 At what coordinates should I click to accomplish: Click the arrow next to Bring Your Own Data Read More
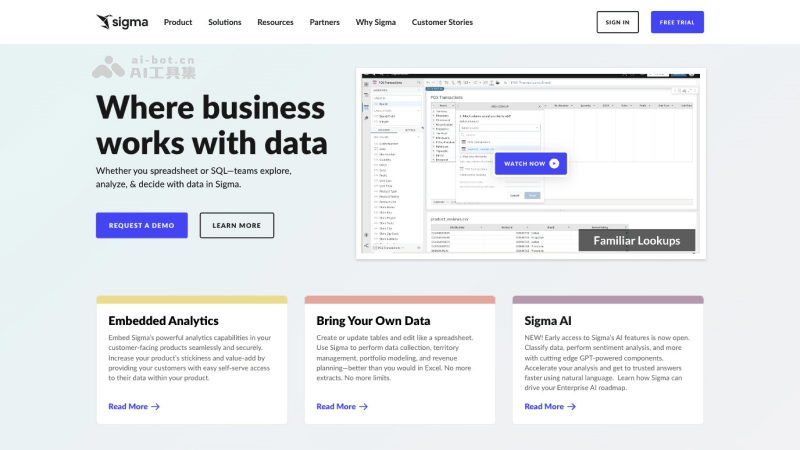click(363, 407)
